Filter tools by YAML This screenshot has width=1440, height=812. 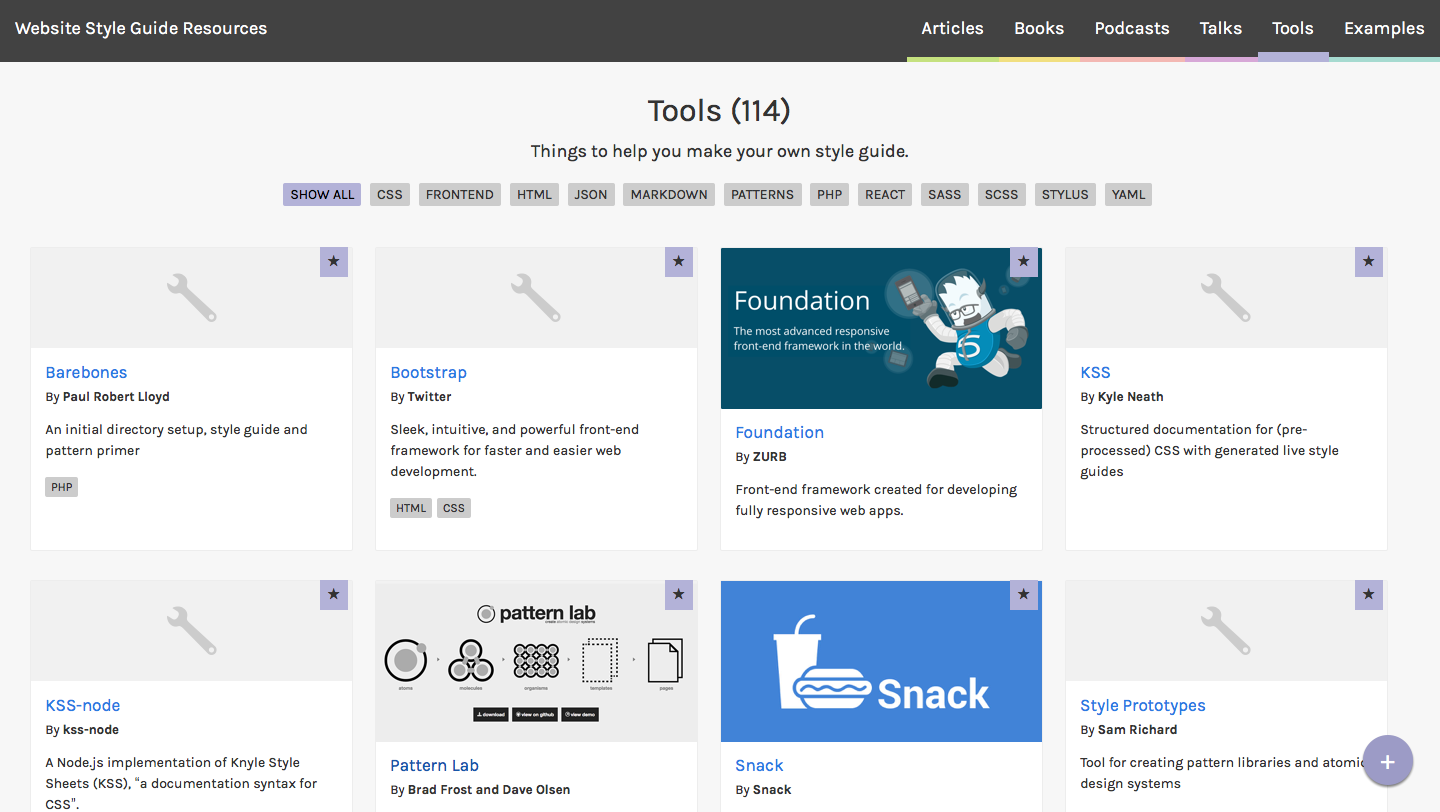click(1129, 194)
